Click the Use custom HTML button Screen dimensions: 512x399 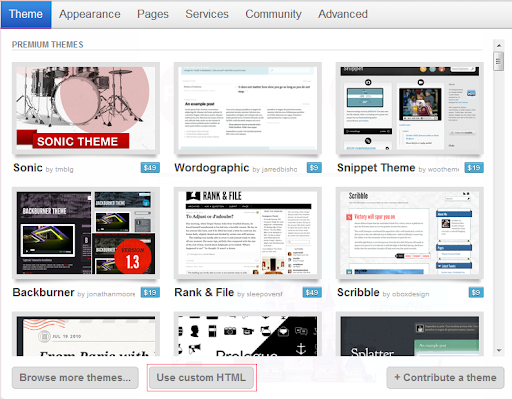(x=201, y=378)
